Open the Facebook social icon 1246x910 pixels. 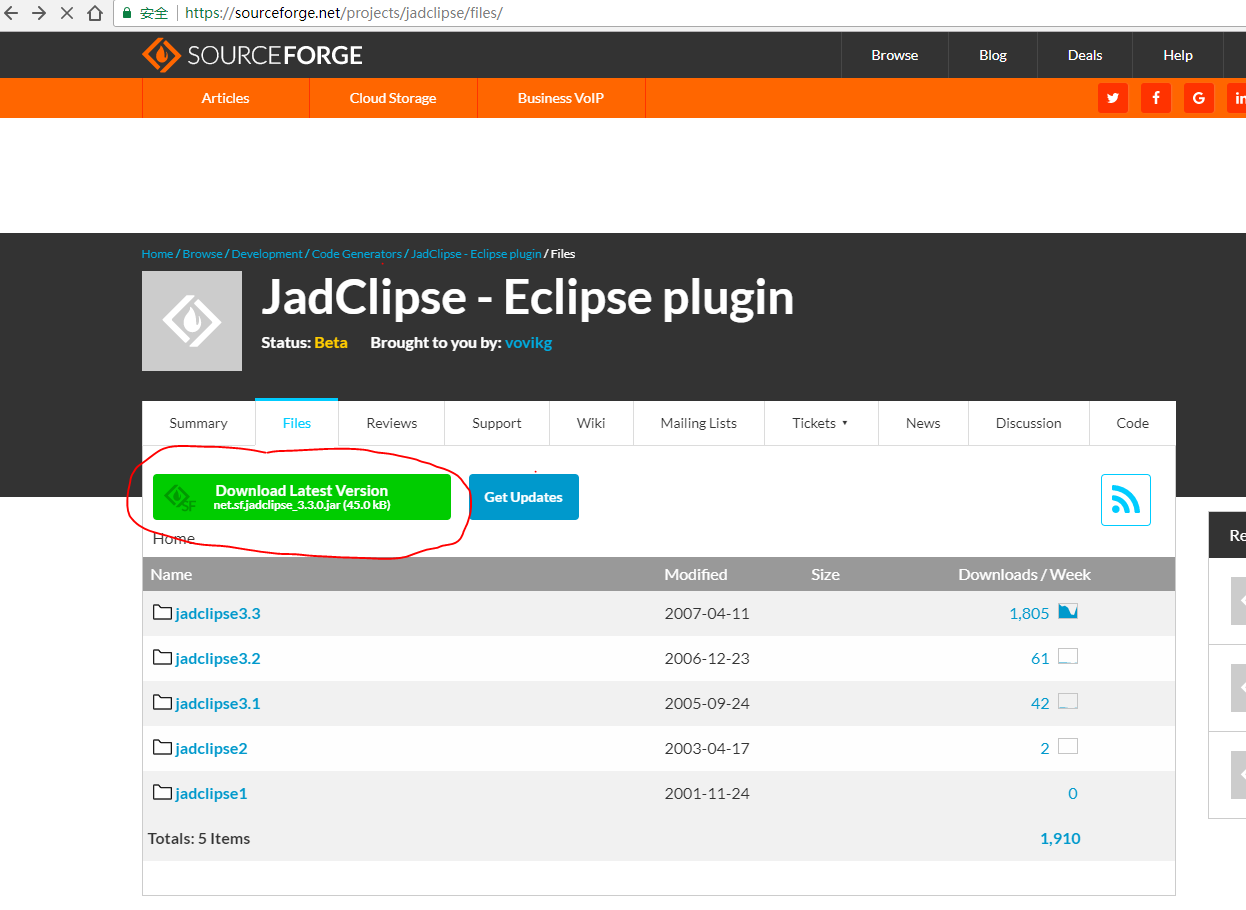coord(1156,98)
